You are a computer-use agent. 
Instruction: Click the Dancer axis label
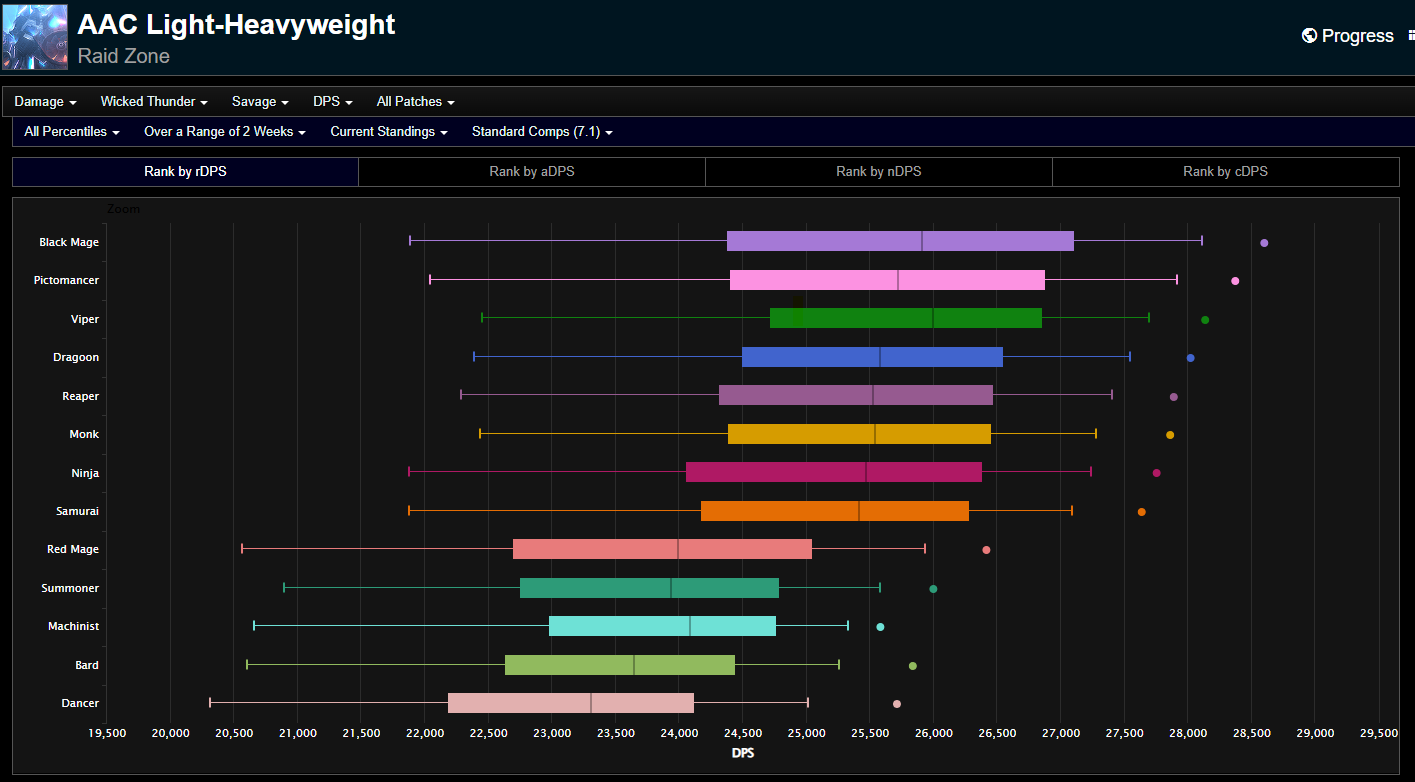click(80, 703)
